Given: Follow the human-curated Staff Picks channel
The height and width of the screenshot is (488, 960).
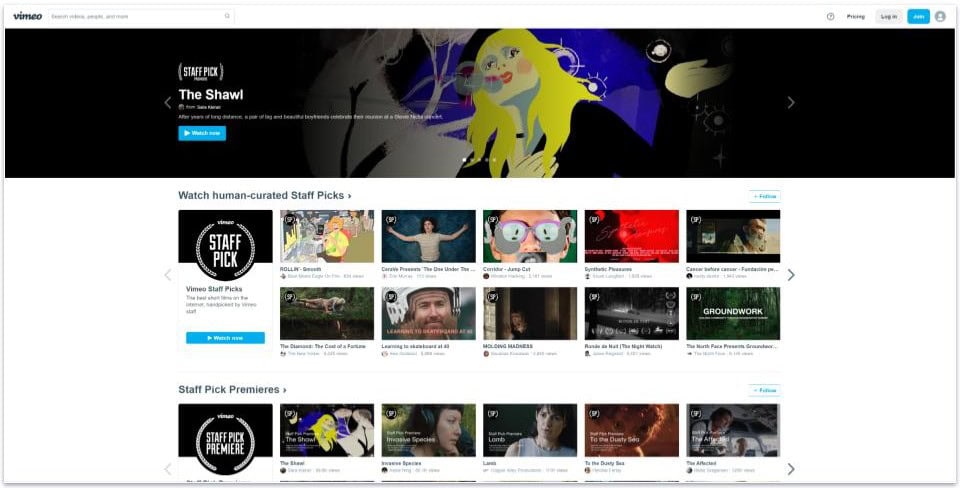Looking at the screenshot, I should coord(765,197).
